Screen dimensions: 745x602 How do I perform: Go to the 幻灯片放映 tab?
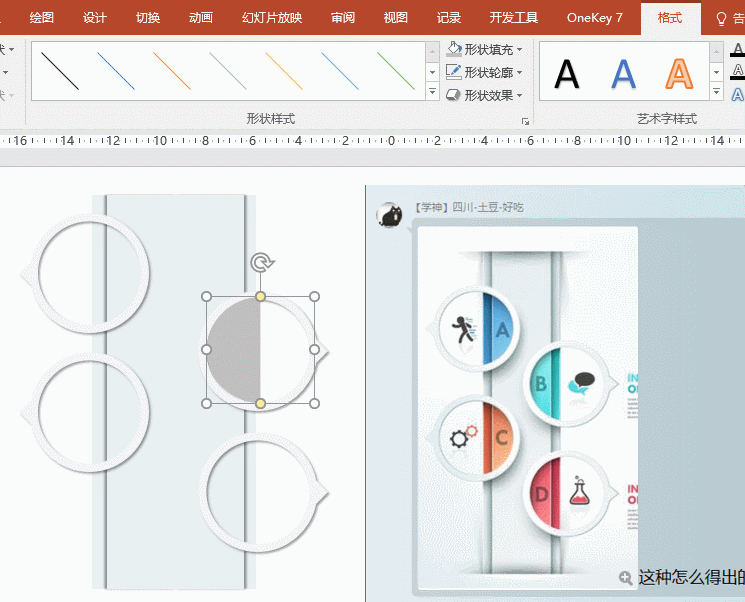(271, 18)
